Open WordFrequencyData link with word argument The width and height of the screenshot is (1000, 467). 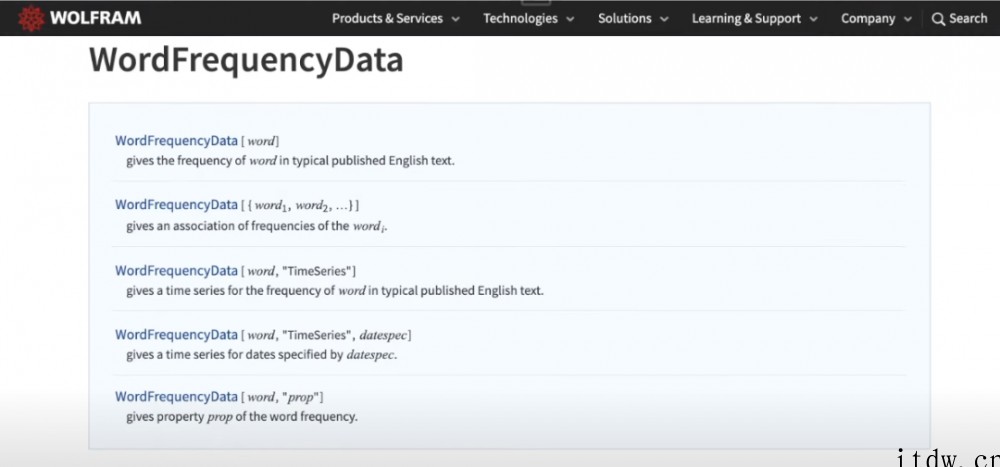pos(176,140)
